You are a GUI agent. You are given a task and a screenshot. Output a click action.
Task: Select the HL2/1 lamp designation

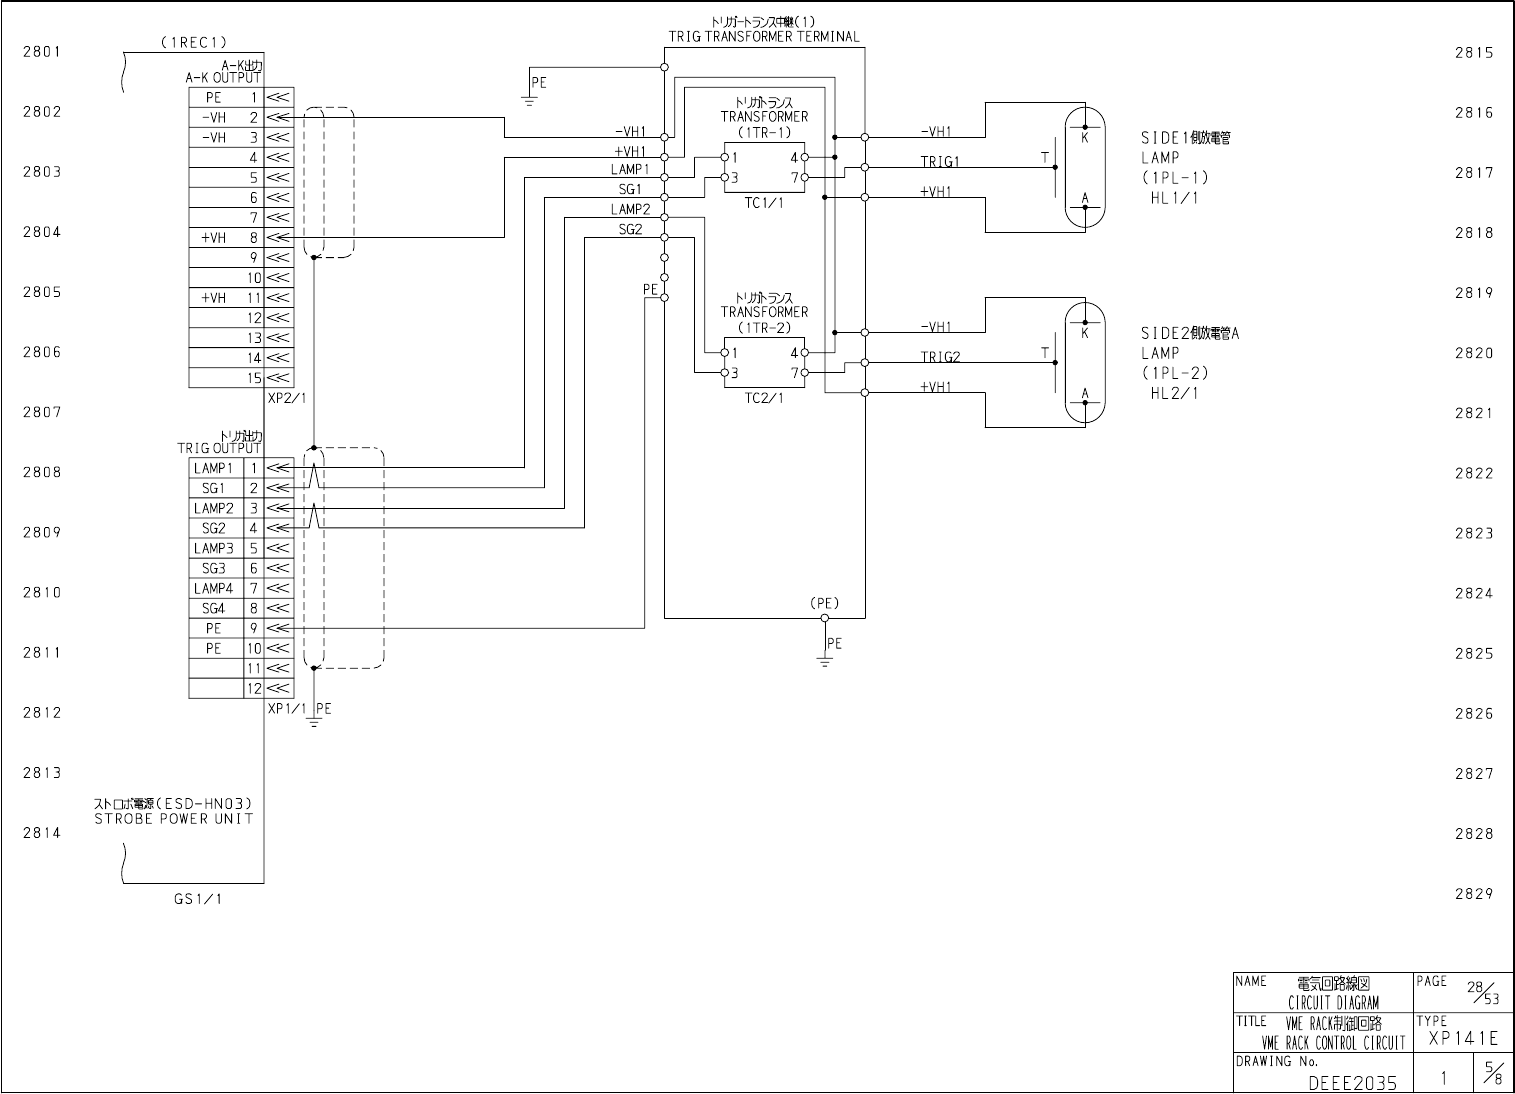pyautogui.click(x=1174, y=393)
